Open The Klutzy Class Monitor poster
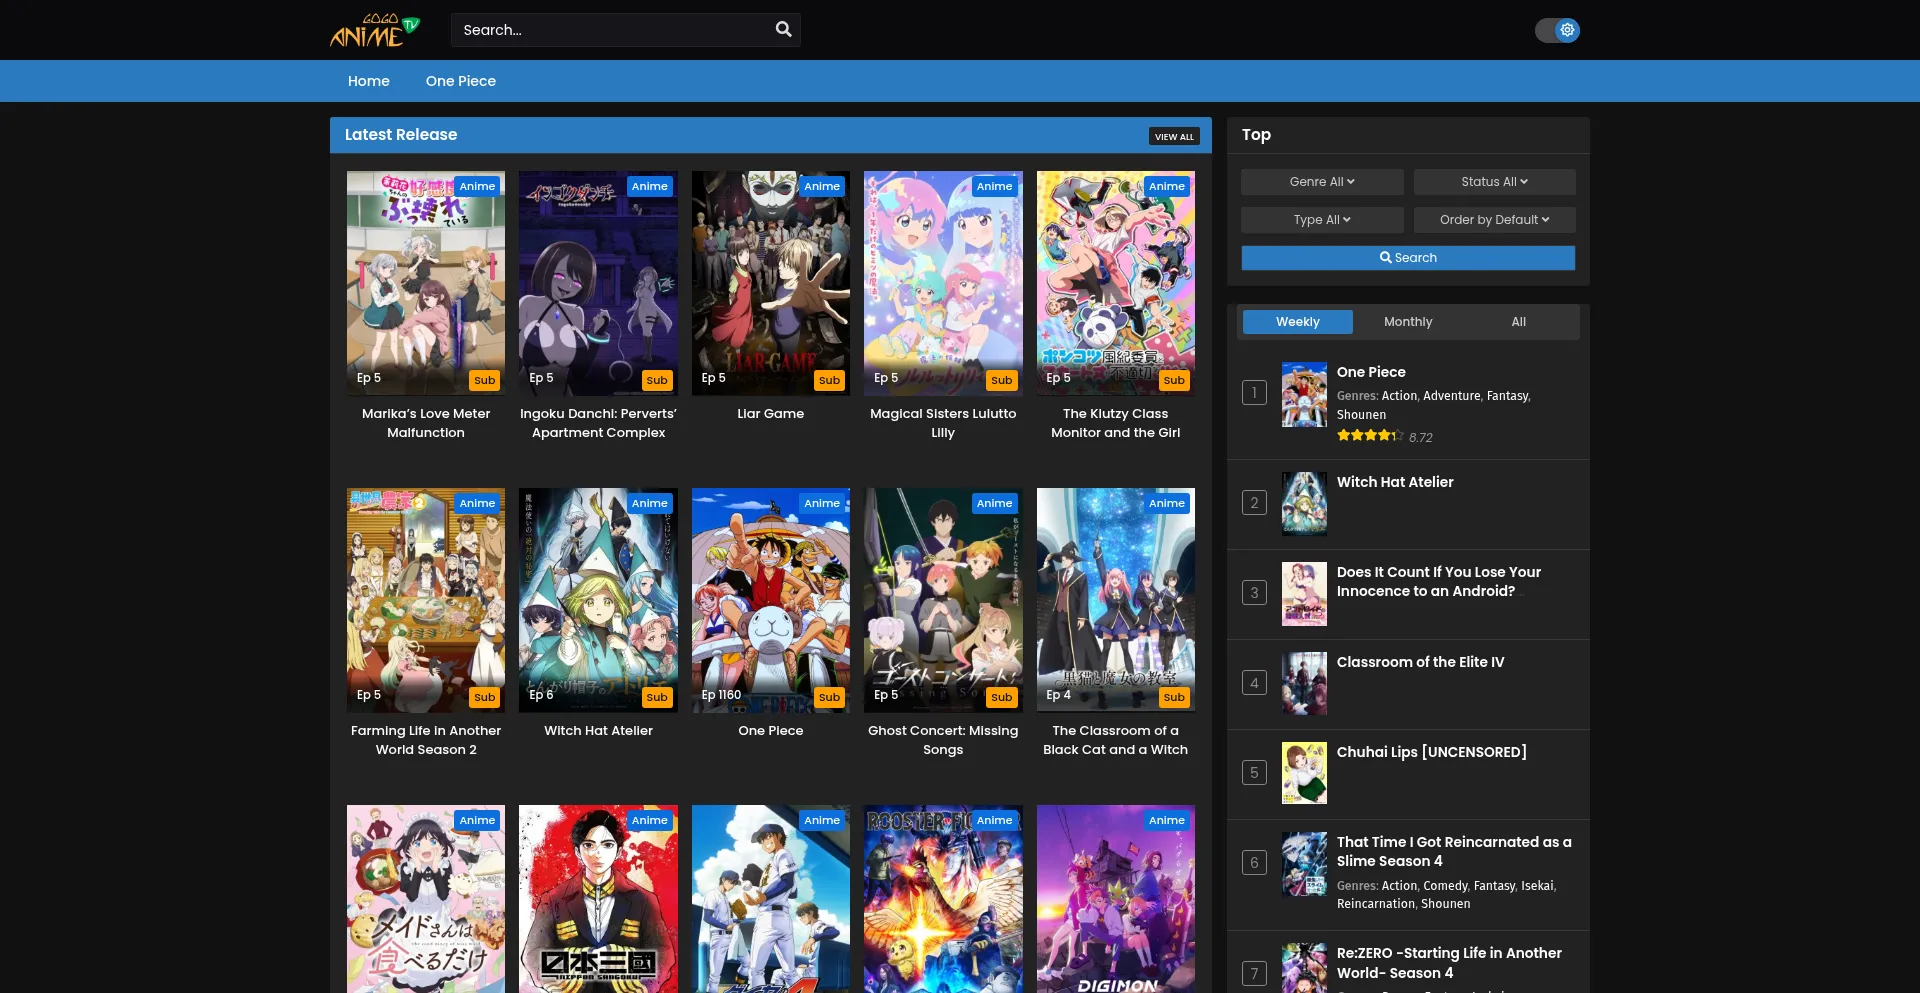The height and width of the screenshot is (993, 1920). point(1116,283)
